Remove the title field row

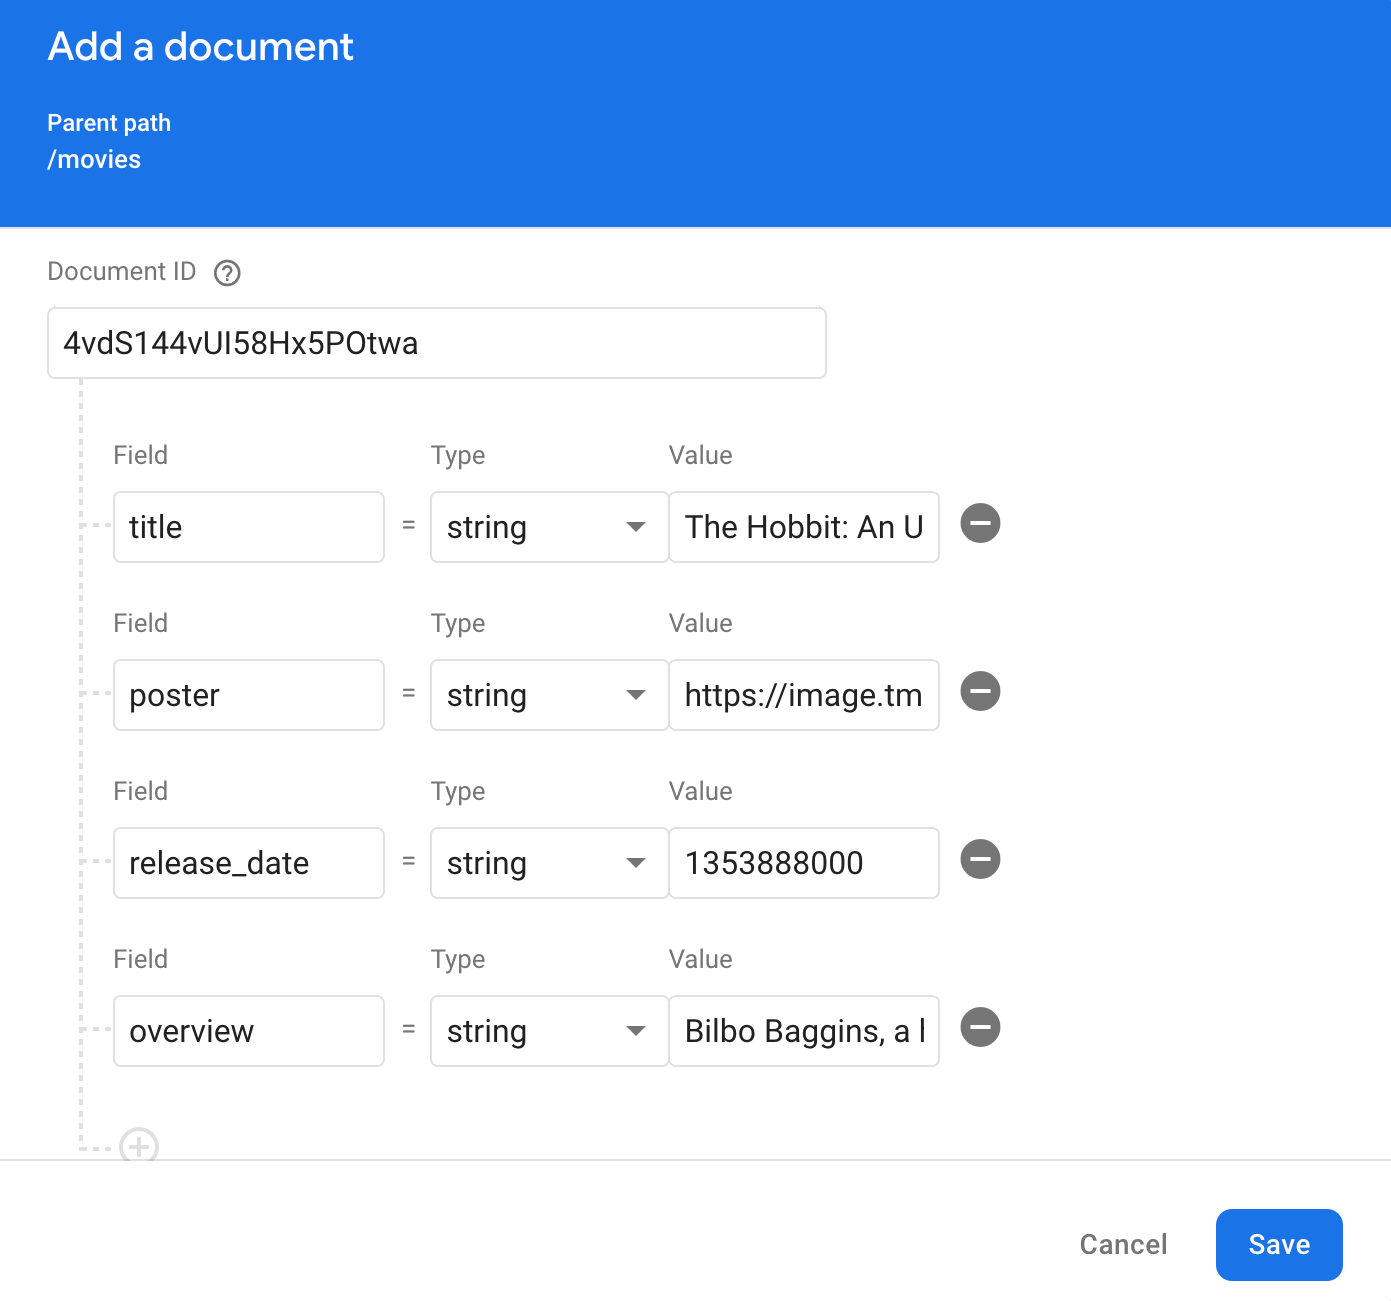click(x=980, y=523)
